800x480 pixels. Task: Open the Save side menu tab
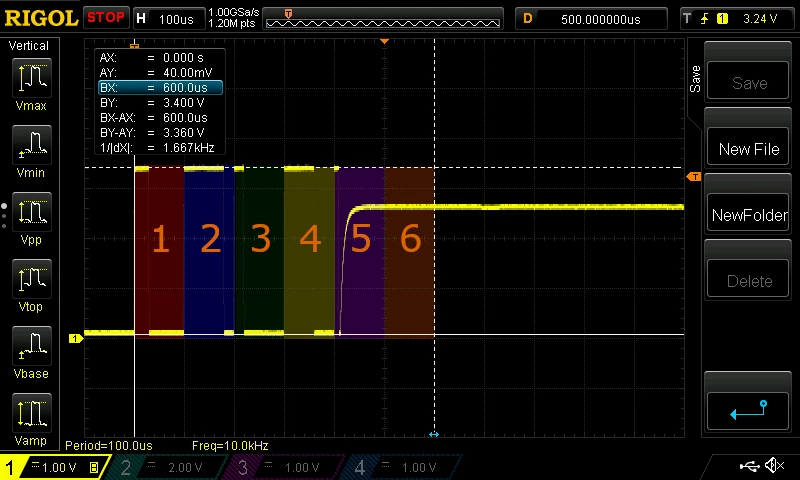coord(694,79)
